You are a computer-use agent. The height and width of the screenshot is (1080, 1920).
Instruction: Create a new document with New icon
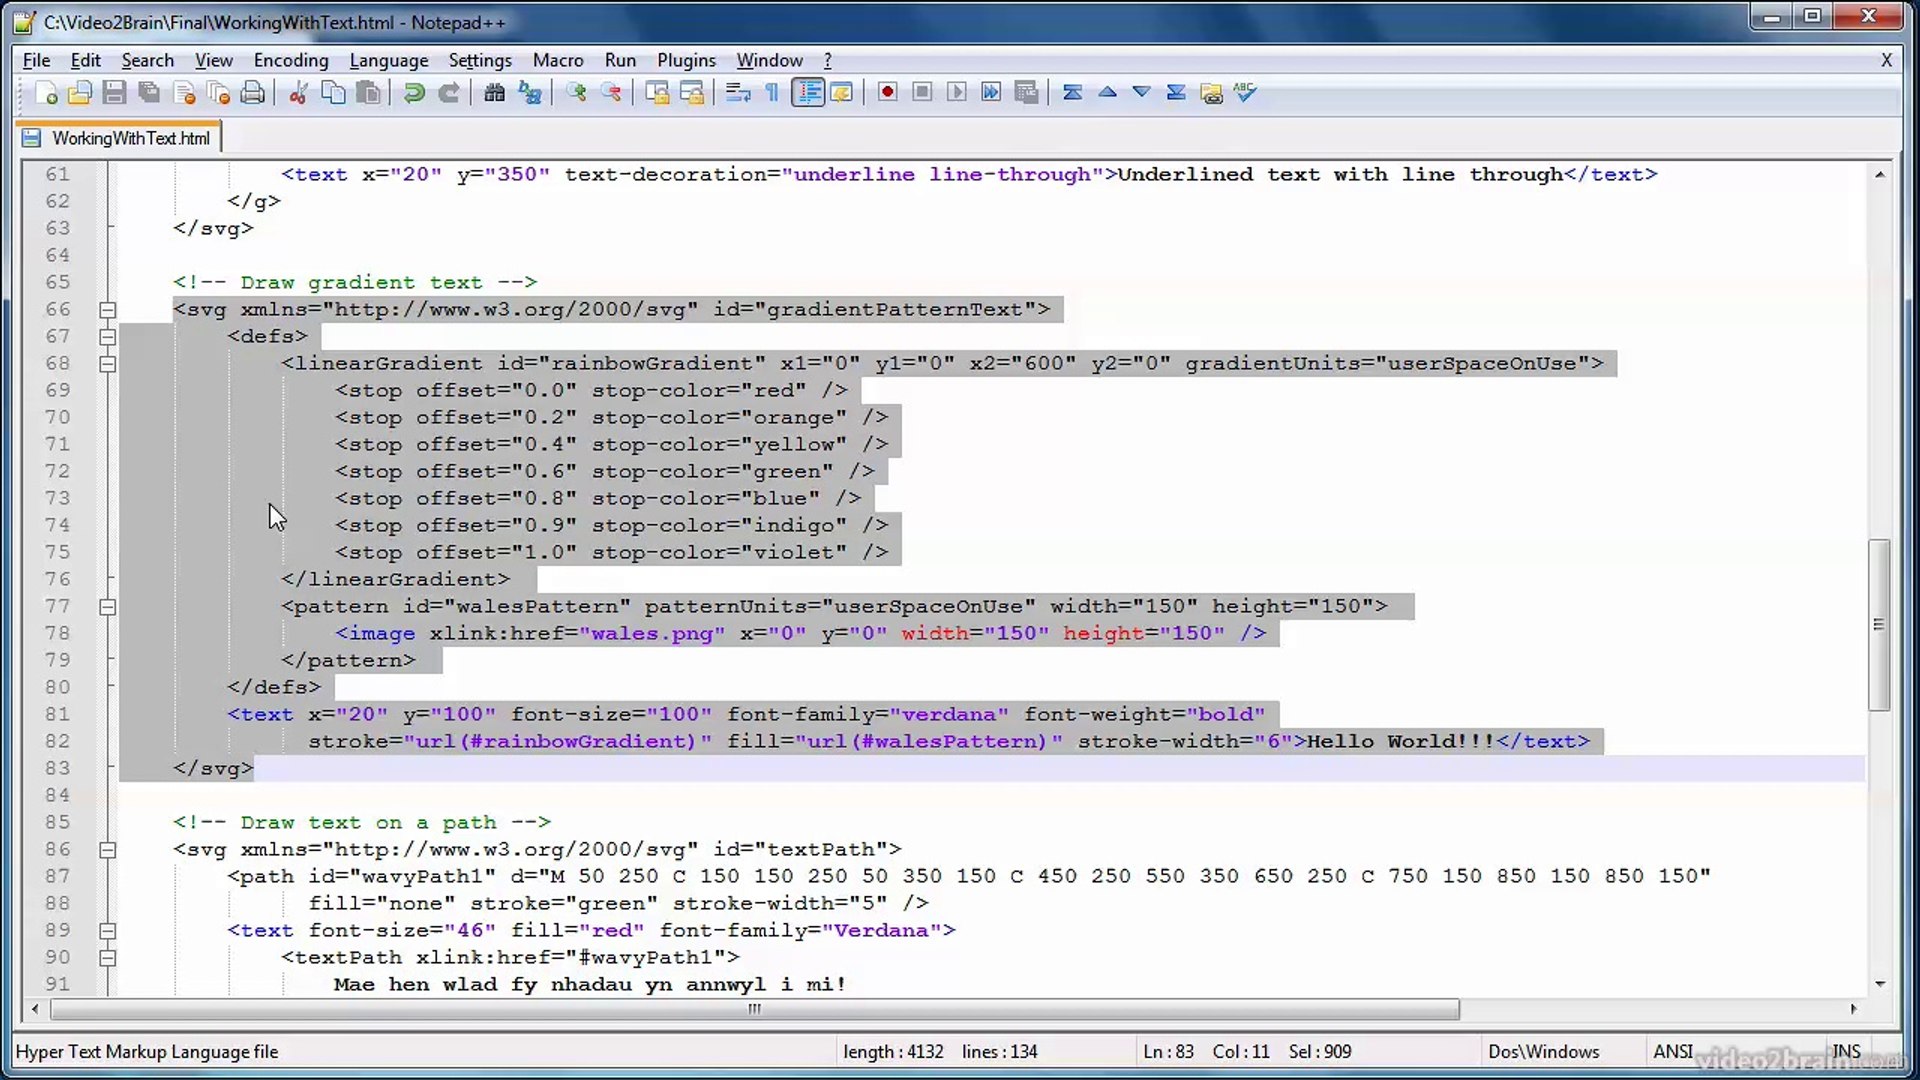pos(46,93)
